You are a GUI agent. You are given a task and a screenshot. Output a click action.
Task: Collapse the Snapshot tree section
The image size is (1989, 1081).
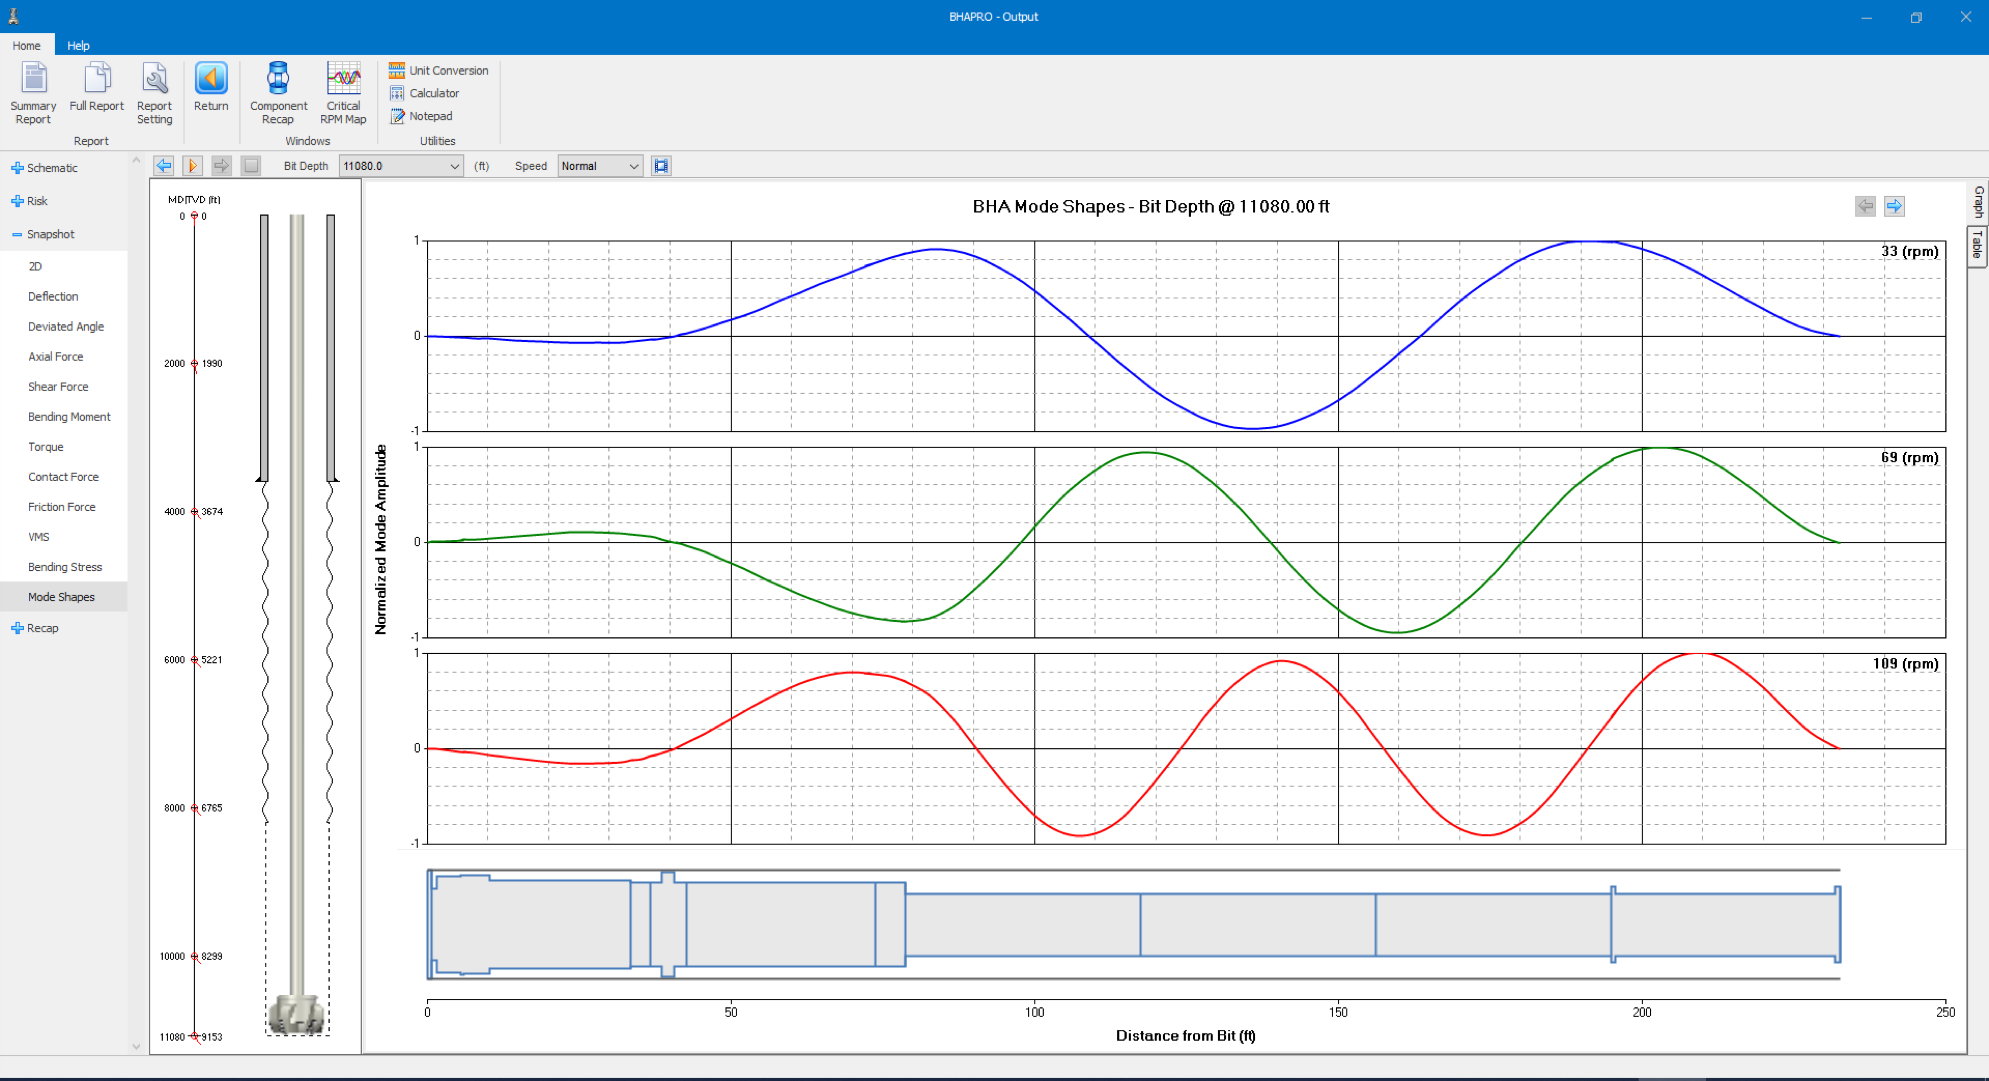(x=17, y=234)
